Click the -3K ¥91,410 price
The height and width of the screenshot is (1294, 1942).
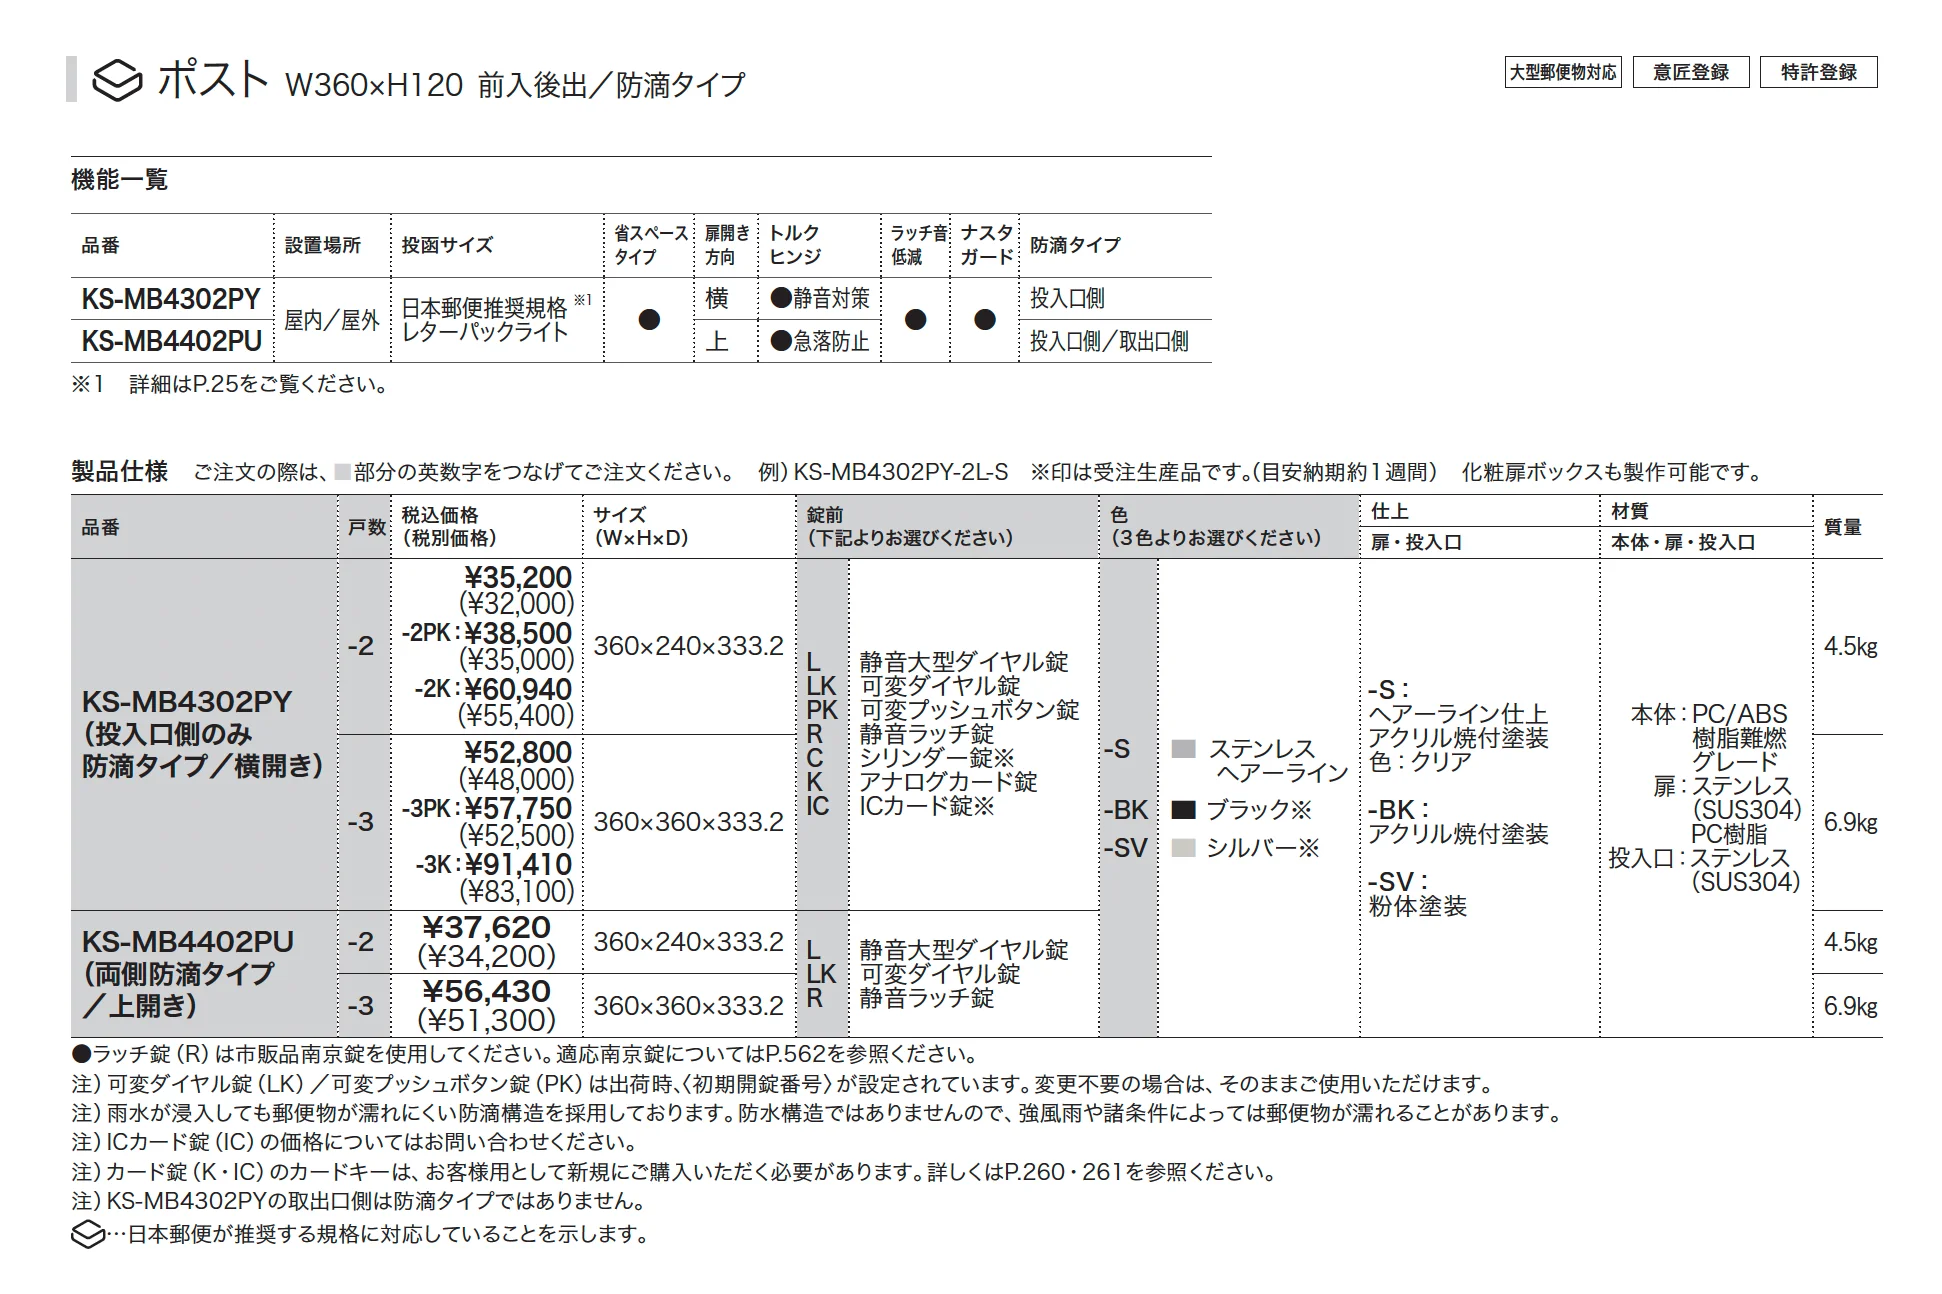pos(493,865)
